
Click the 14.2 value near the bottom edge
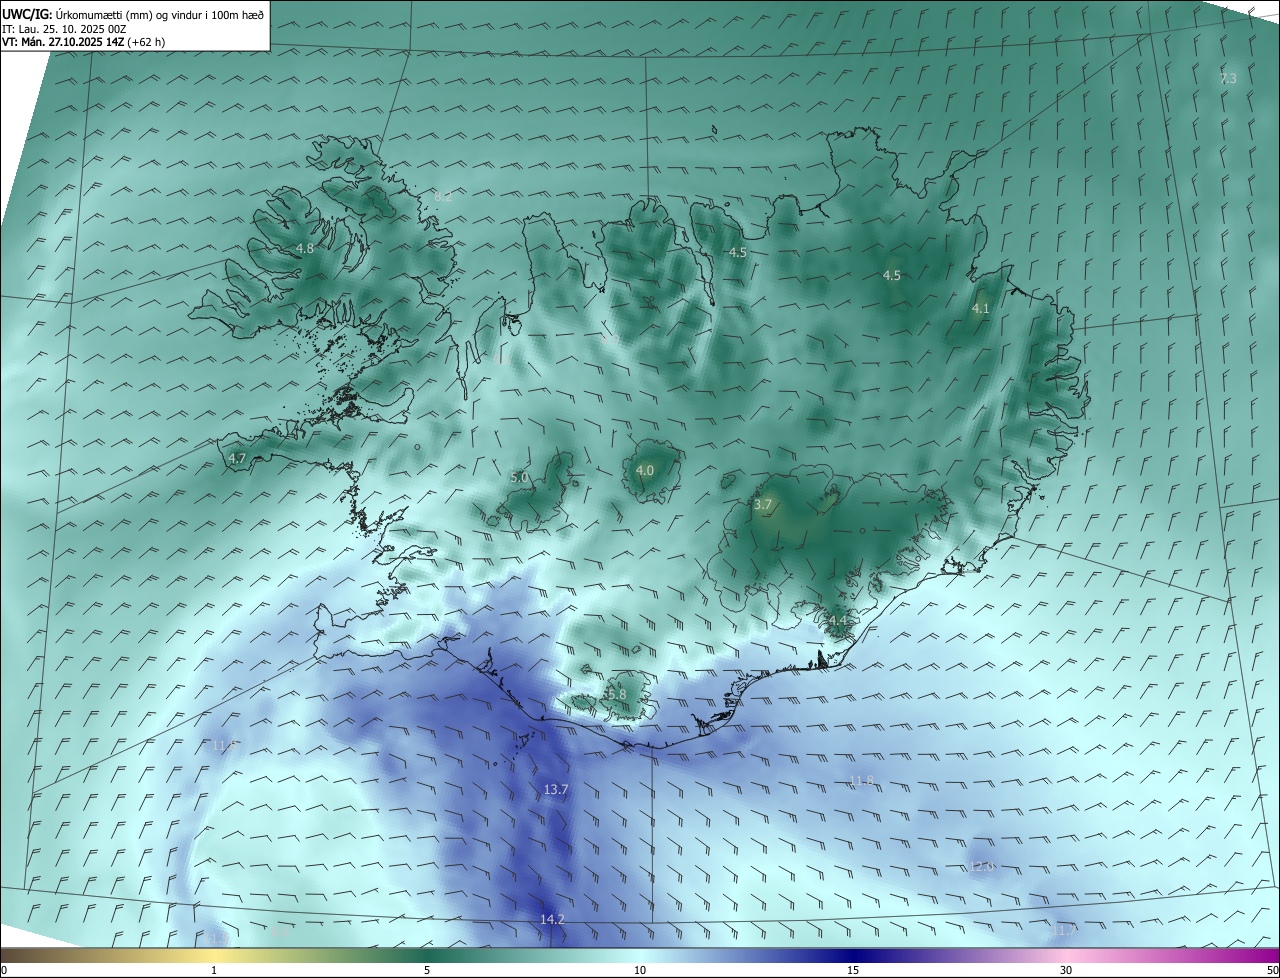(552, 920)
